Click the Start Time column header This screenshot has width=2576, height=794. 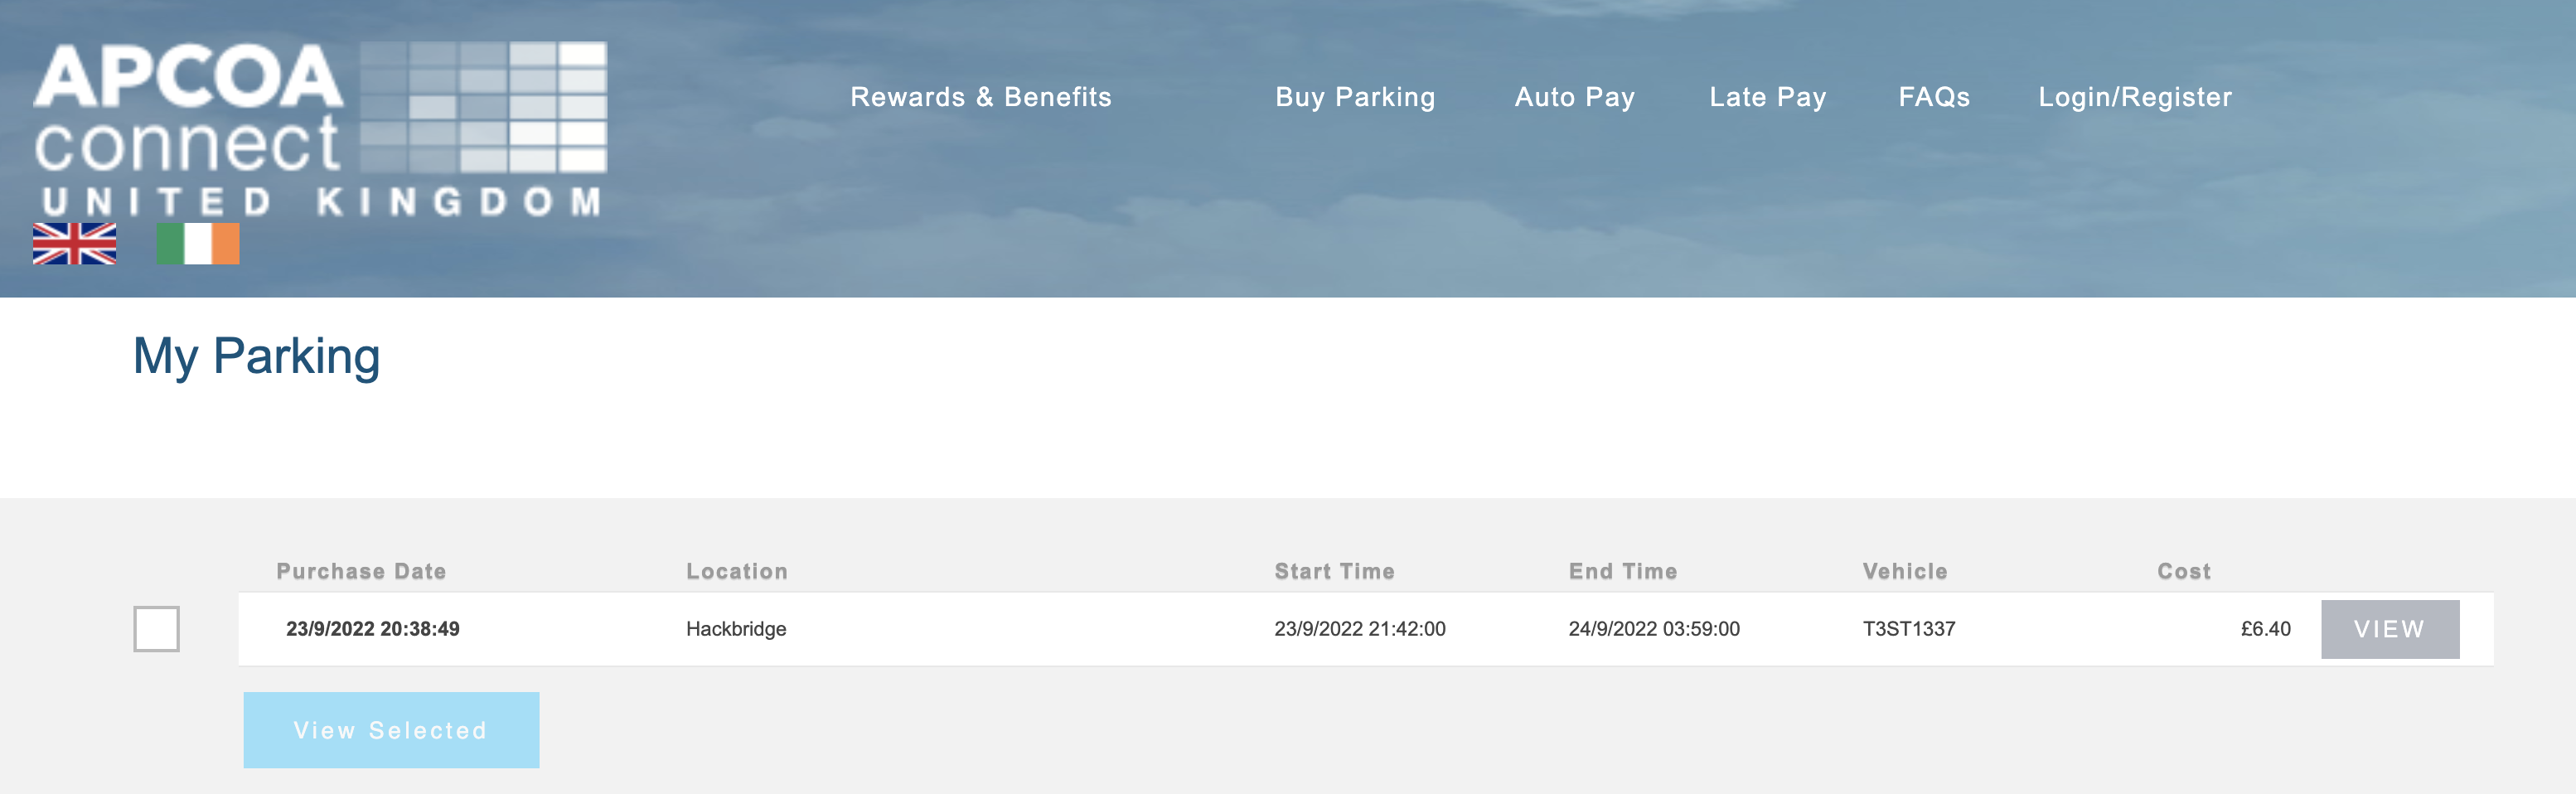[1334, 571]
